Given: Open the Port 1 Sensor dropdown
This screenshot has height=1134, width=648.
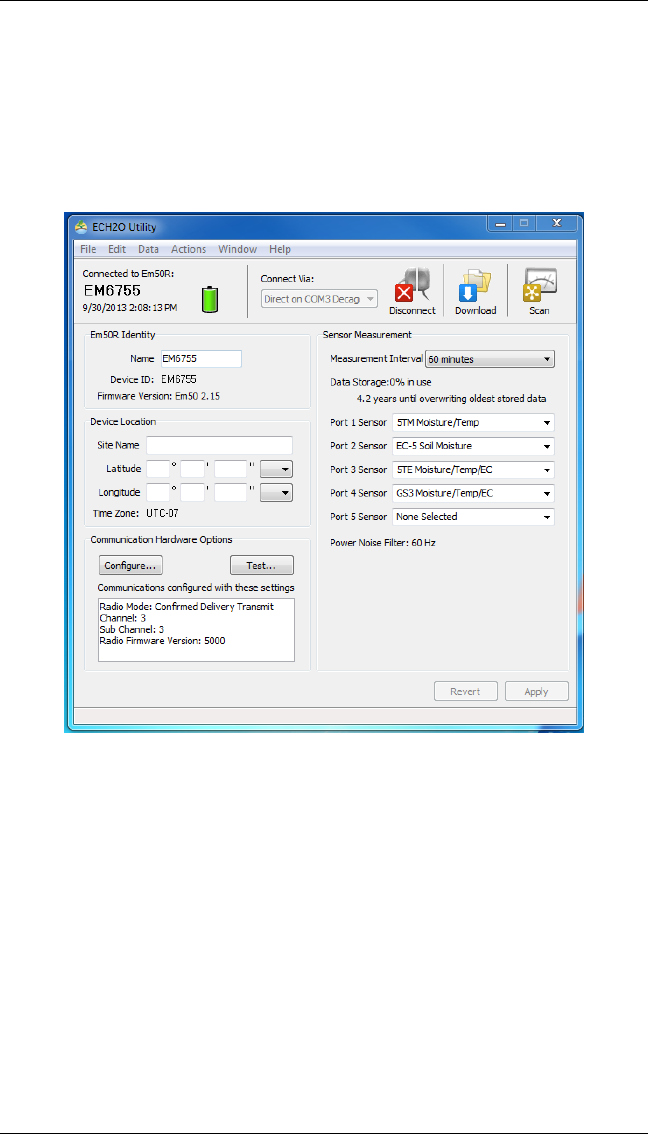Looking at the screenshot, I should (x=473, y=422).
